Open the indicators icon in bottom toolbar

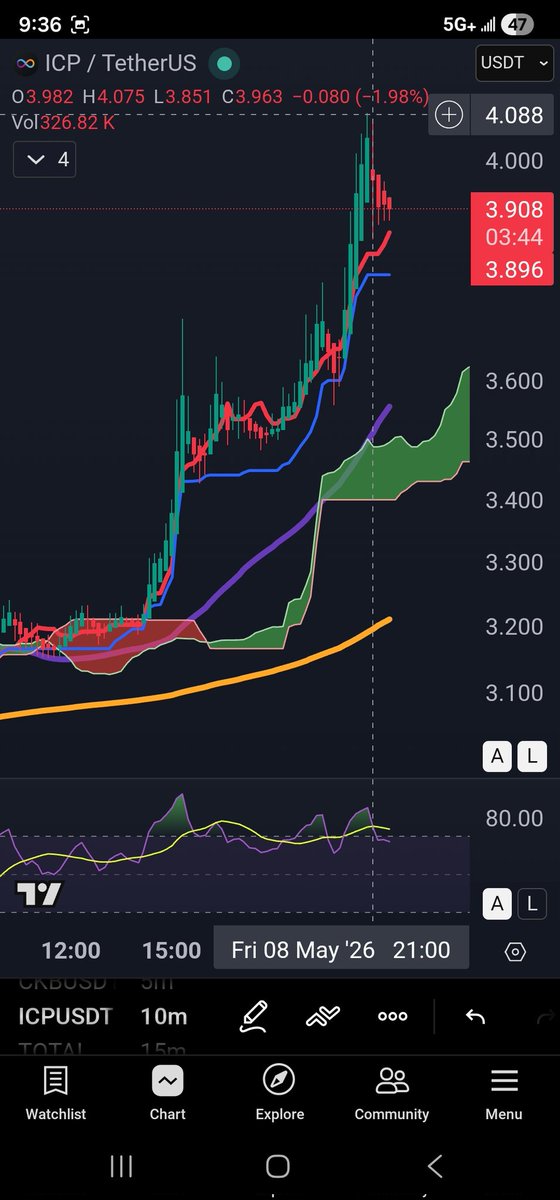tap(323, 1016)
